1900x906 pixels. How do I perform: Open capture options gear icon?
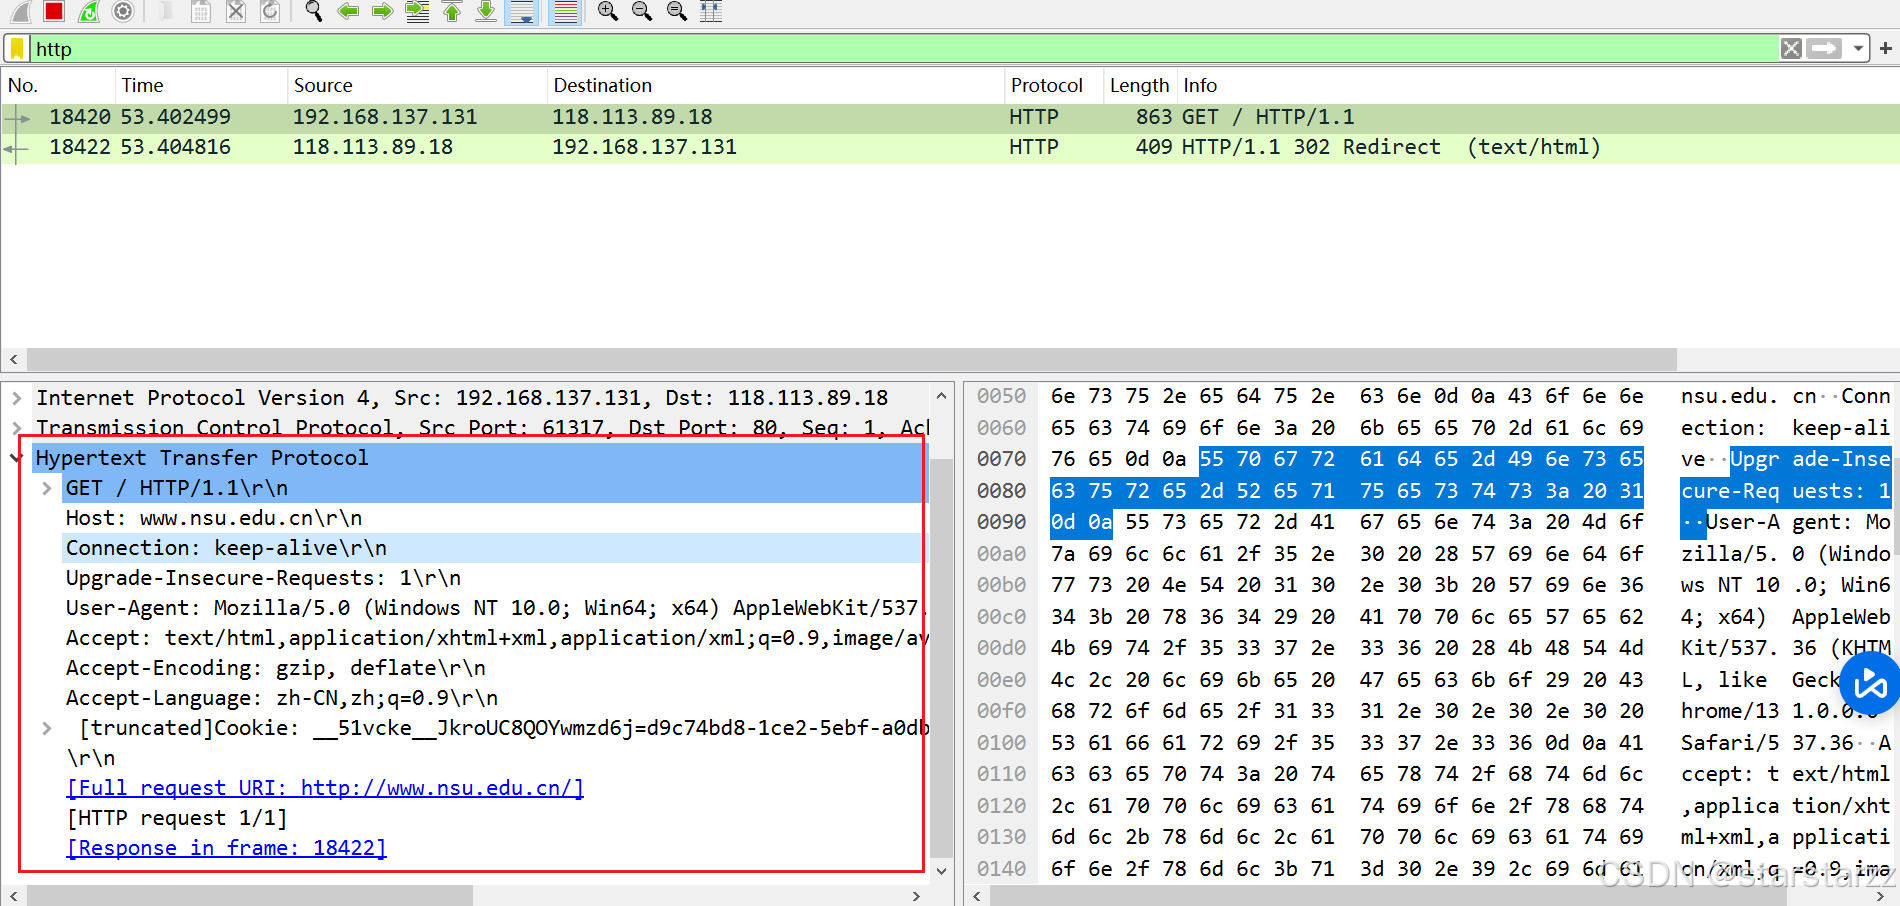[x=123, y=11]
